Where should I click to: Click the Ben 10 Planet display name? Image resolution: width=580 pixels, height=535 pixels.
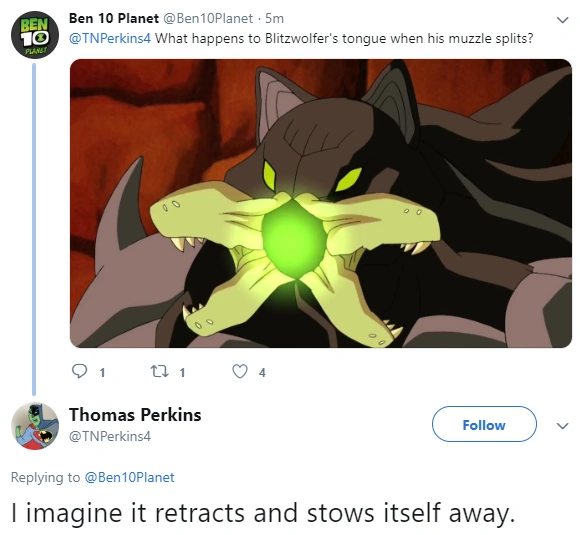pos(114,18)
